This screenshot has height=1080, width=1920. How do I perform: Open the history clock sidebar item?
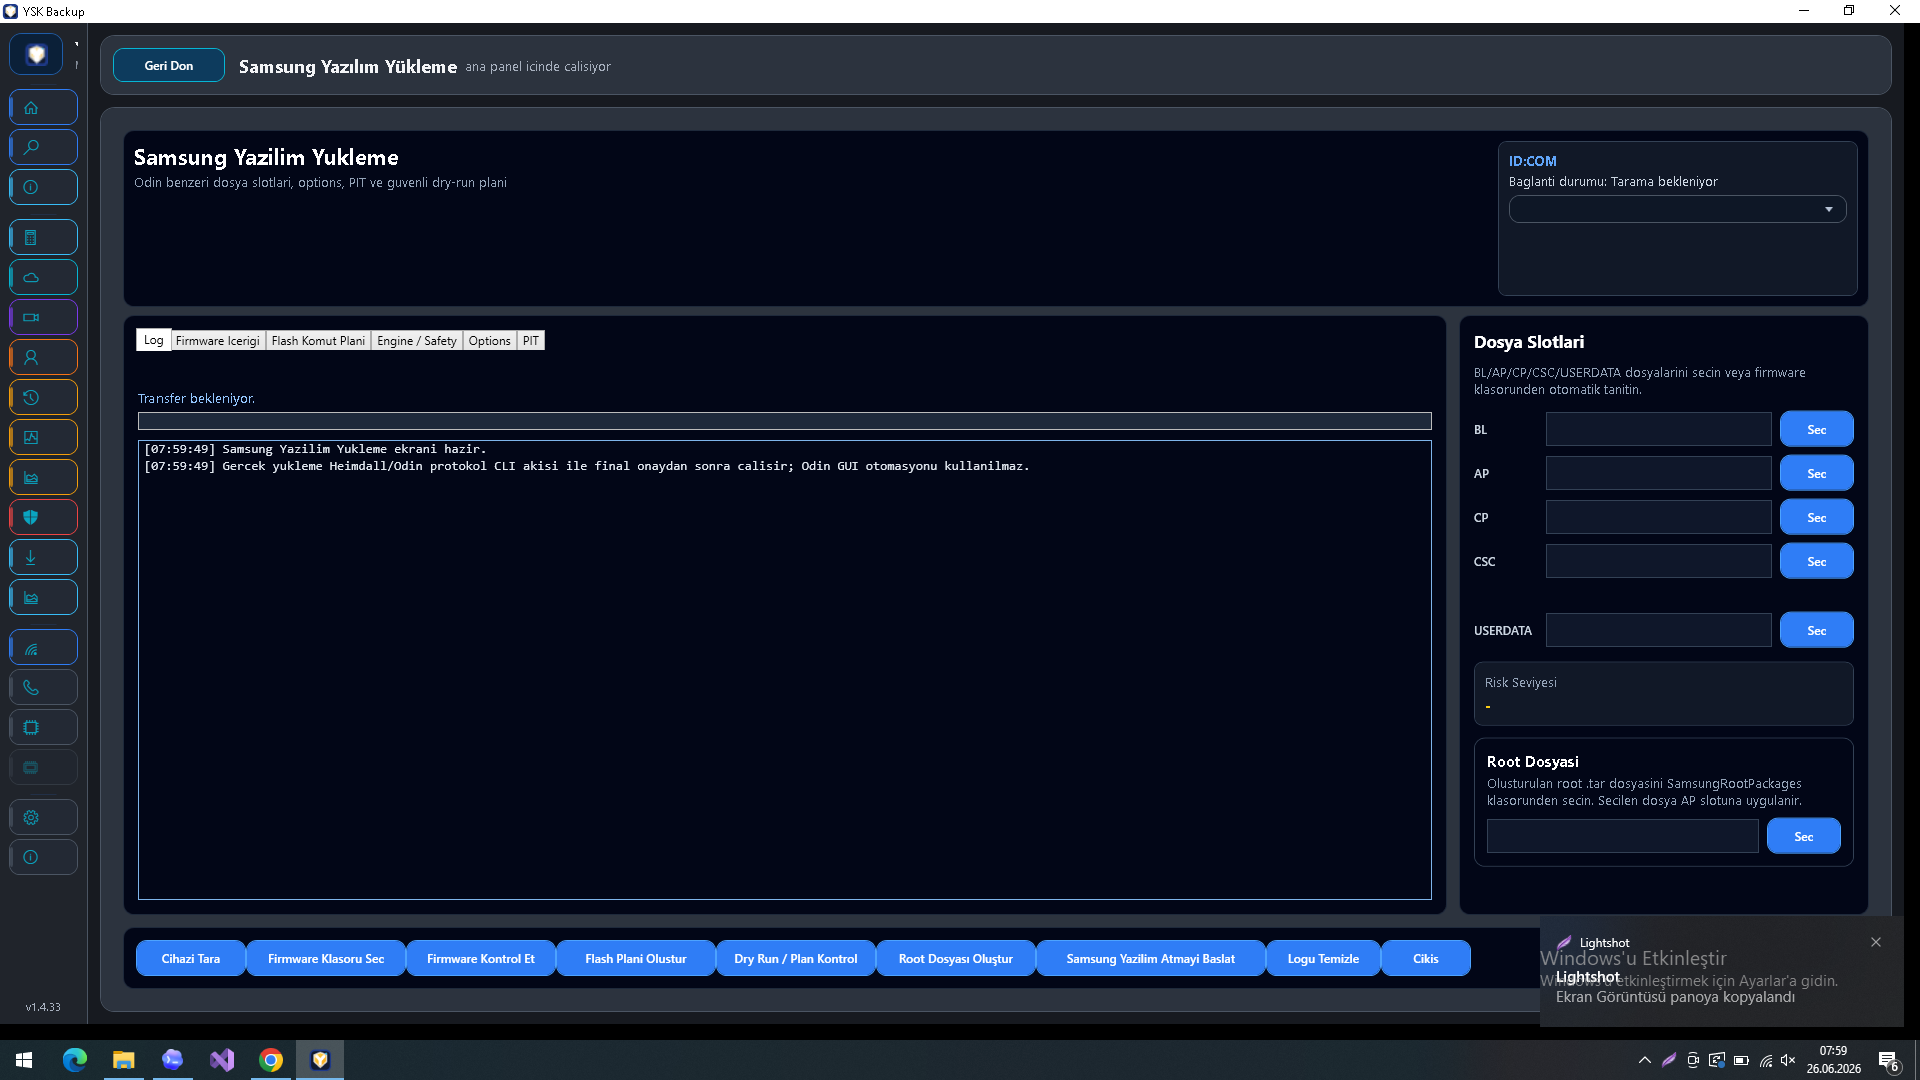click(43, 397)
